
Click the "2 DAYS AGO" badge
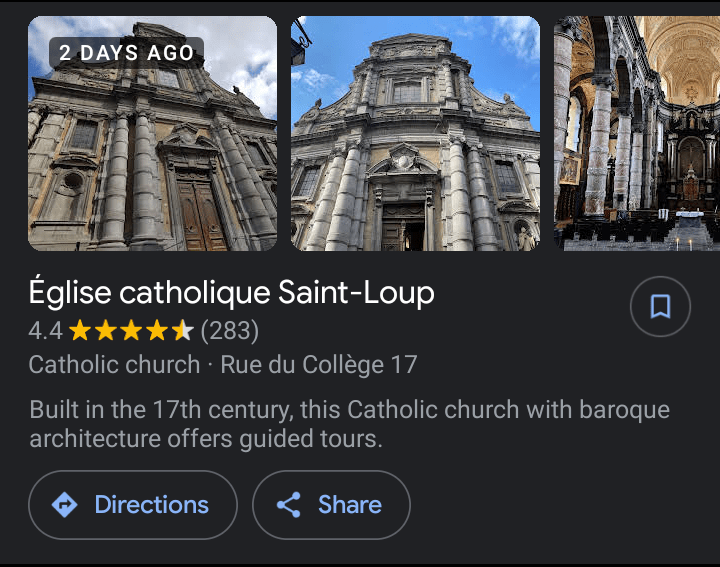click(125, 53)
